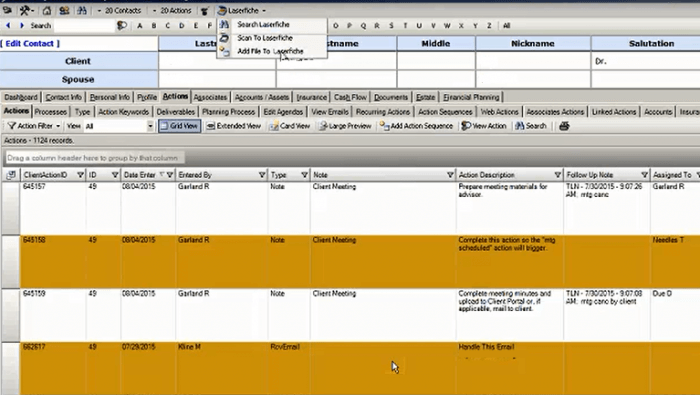This screenshot has height=395, width=700.
Task: Choose Search Laserfiche from the menu
Action: (263, 25)
